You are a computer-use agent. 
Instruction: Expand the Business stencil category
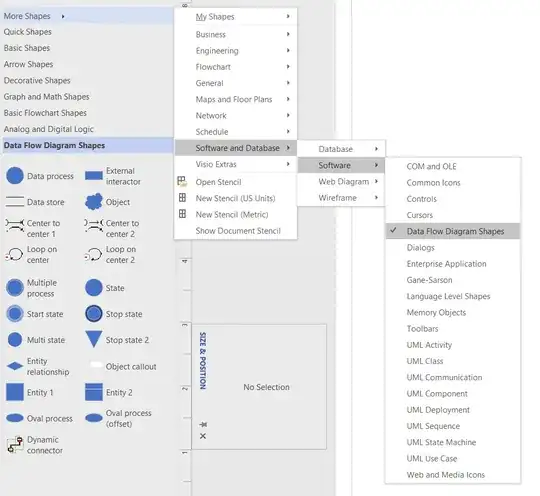(x=236, y=34)
